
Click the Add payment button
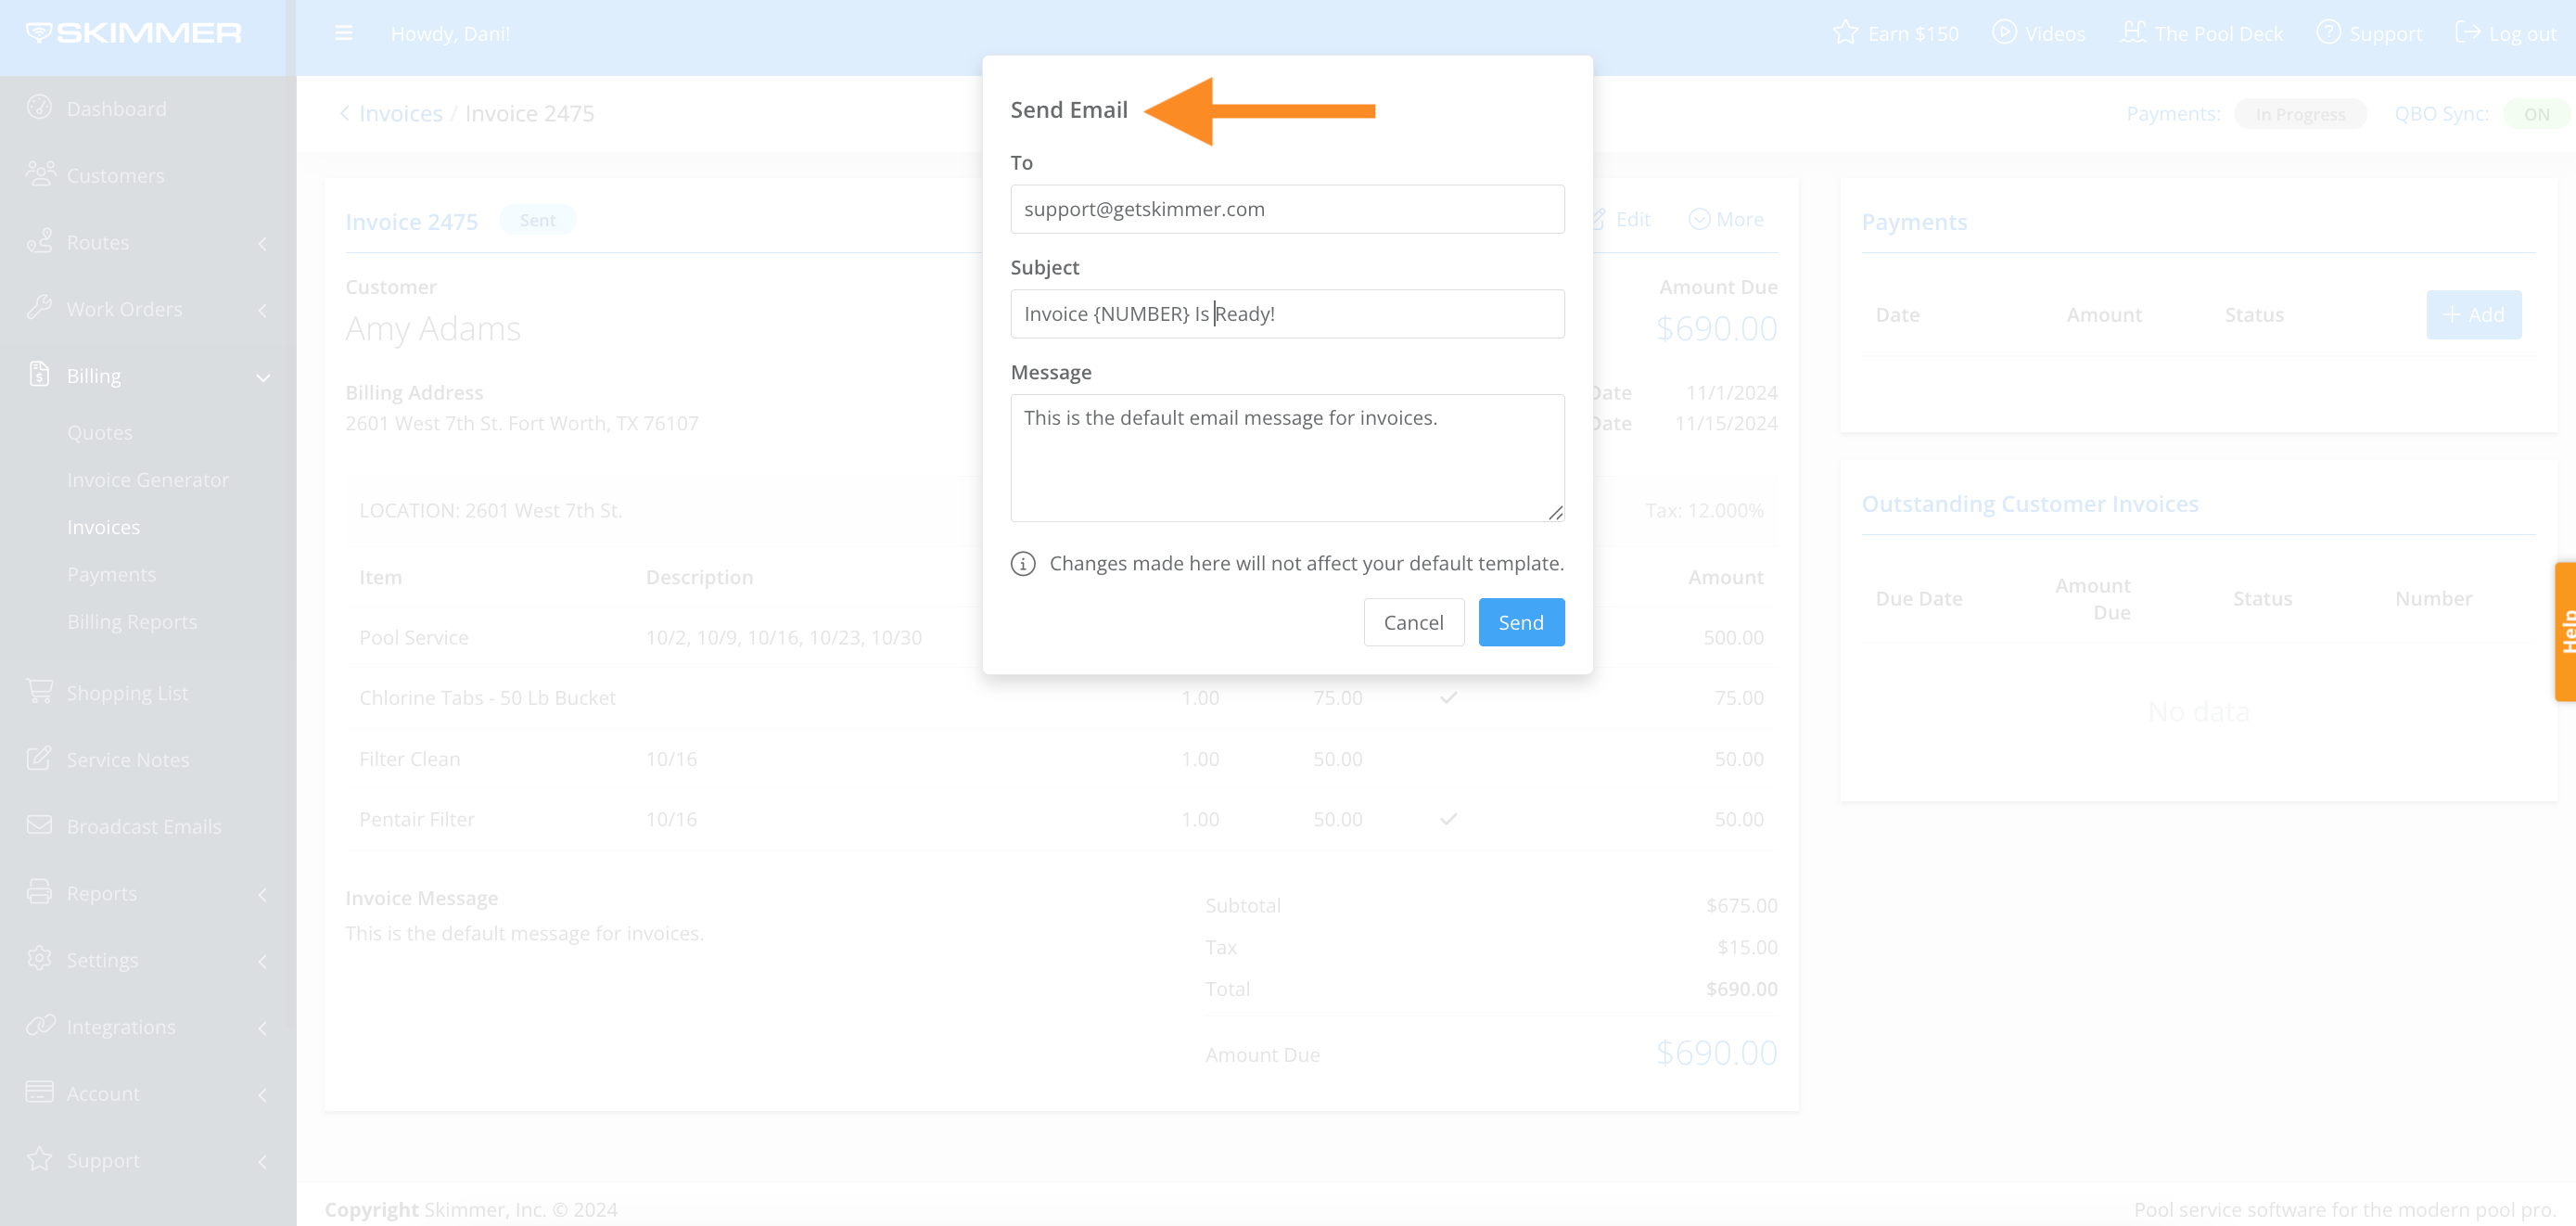tap(2473, 314)
